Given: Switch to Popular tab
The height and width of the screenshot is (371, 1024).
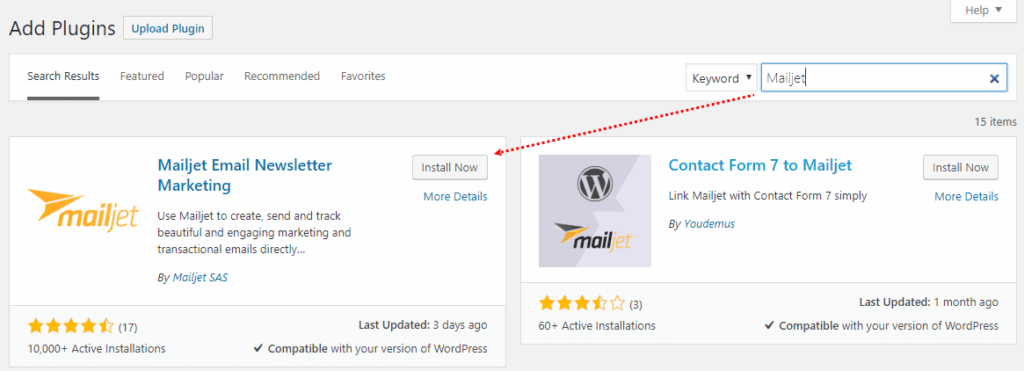Looking at the screenshot, I should [204, 76].
